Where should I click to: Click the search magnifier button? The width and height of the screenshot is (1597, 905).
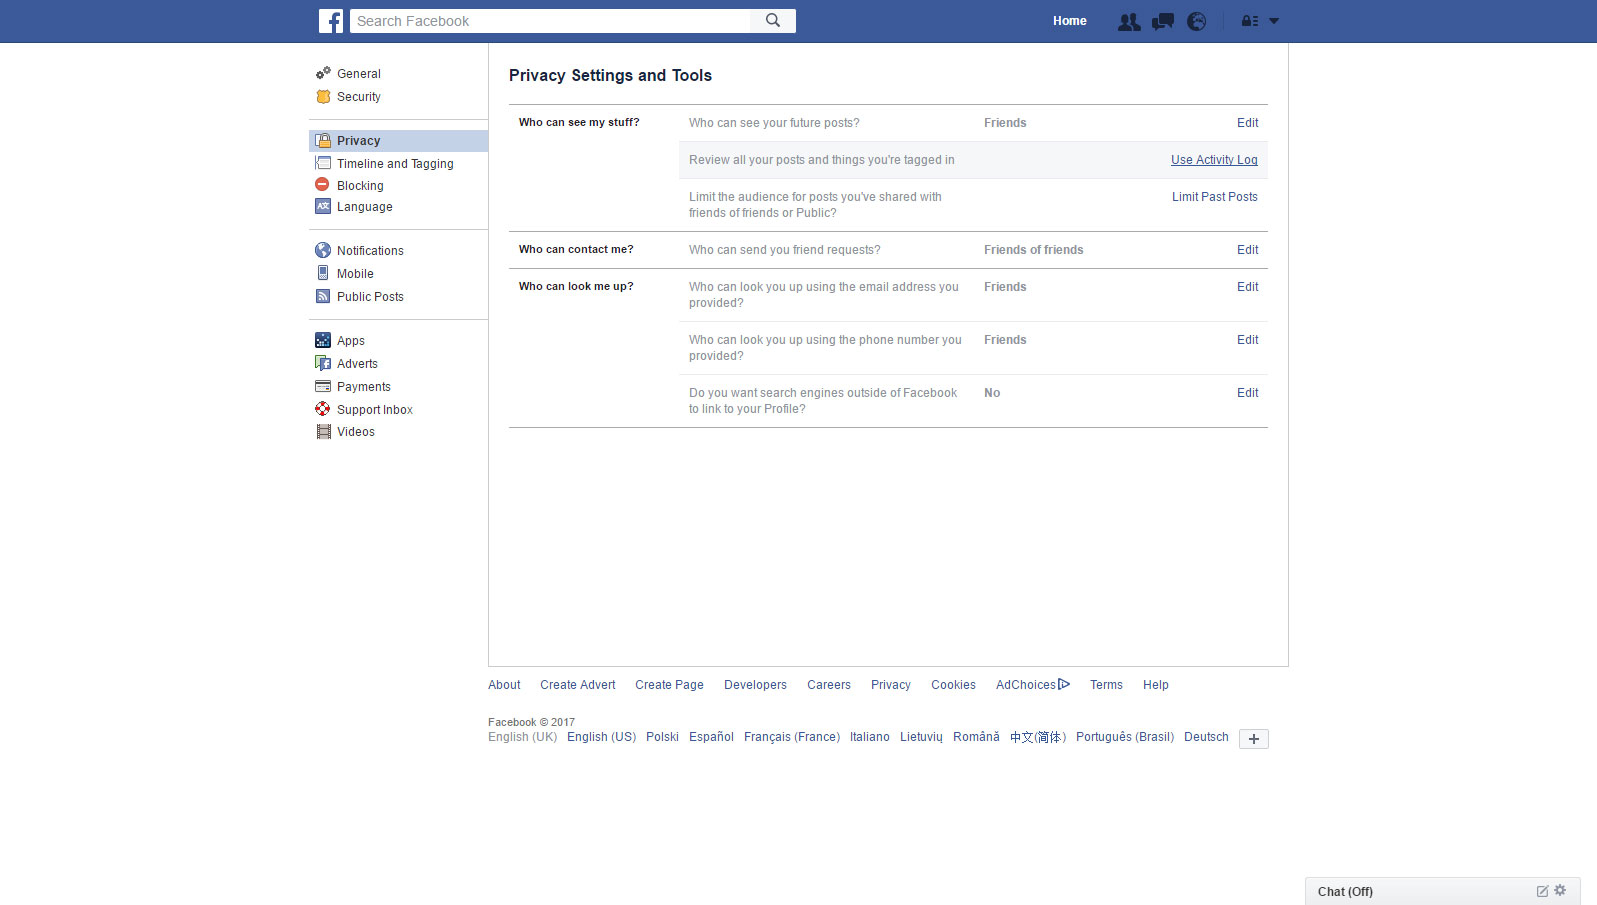pyautogui.click(x=773, y=21)
